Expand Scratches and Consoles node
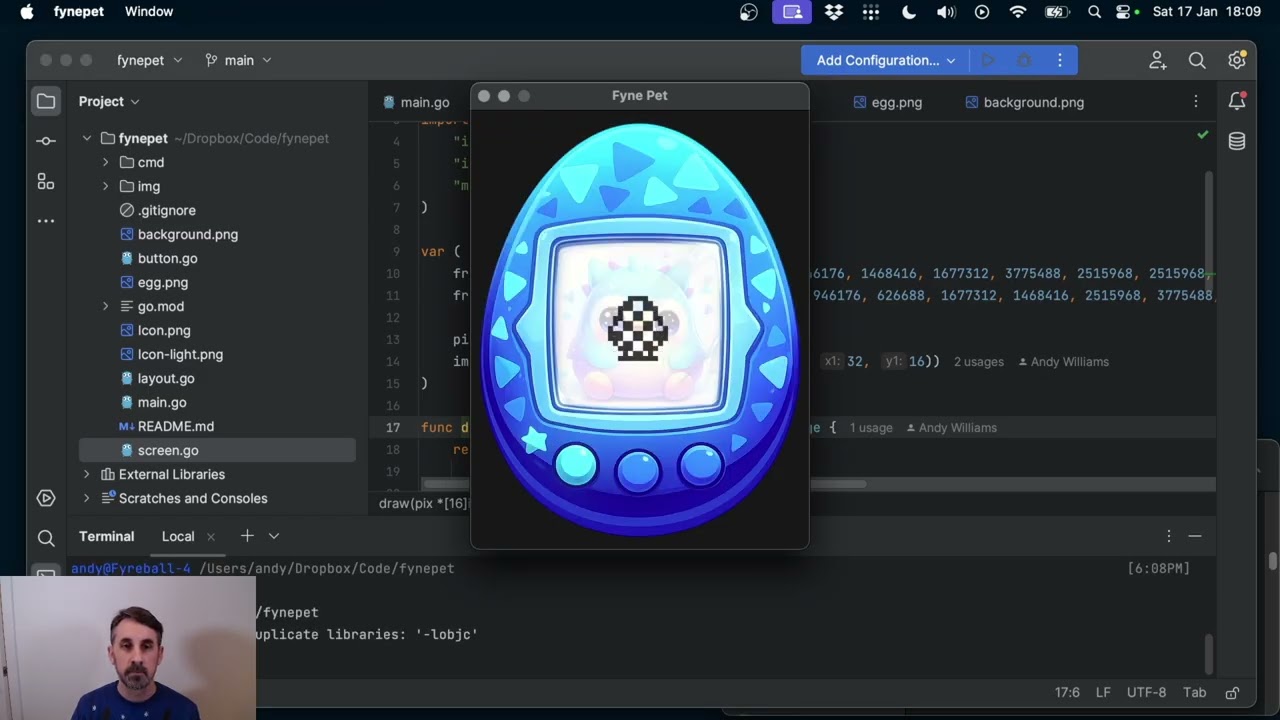1280x720 pixels. (87, 498)
